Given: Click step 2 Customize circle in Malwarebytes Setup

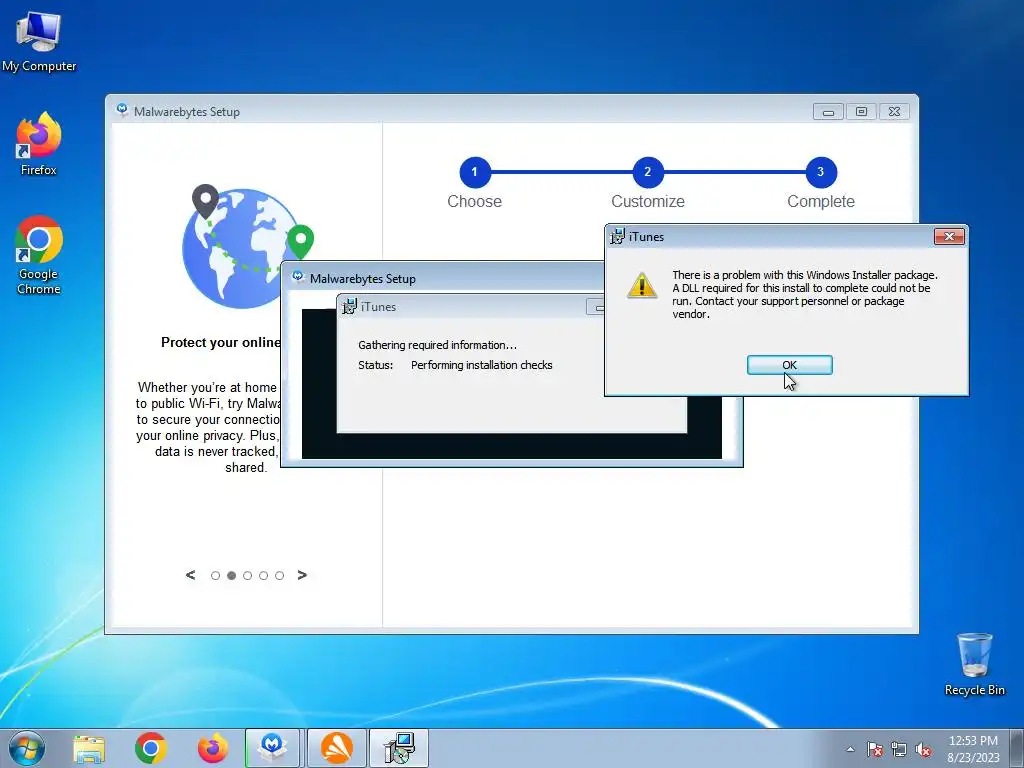Looking at the screenshot, I should click(x=648, y=172).
